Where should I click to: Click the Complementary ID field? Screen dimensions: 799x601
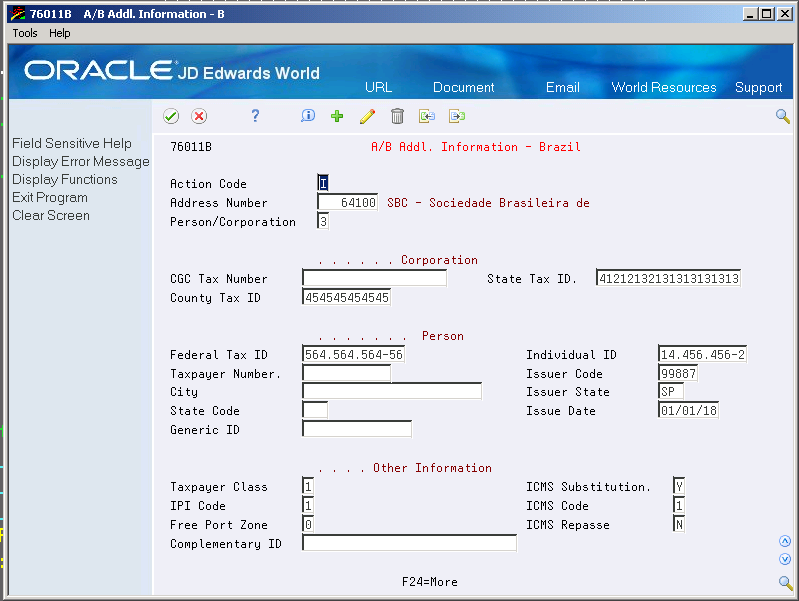pos(410,543)
